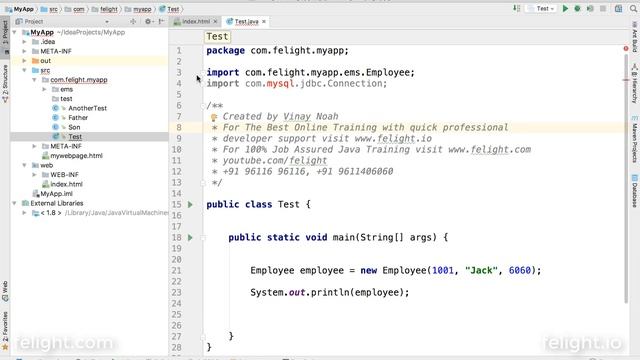This screenshot has height=360, width=640.
Task: Fold the main method at line 18
Action: point(203,238)
